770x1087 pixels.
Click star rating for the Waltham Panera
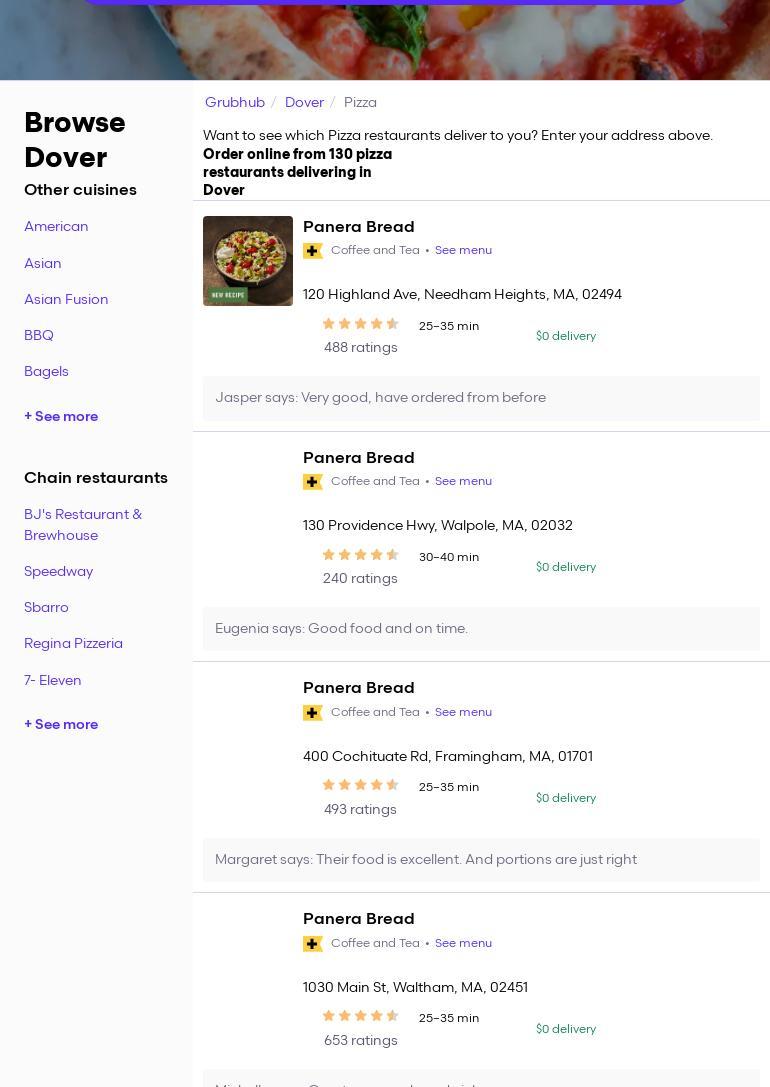(360, 1016)
